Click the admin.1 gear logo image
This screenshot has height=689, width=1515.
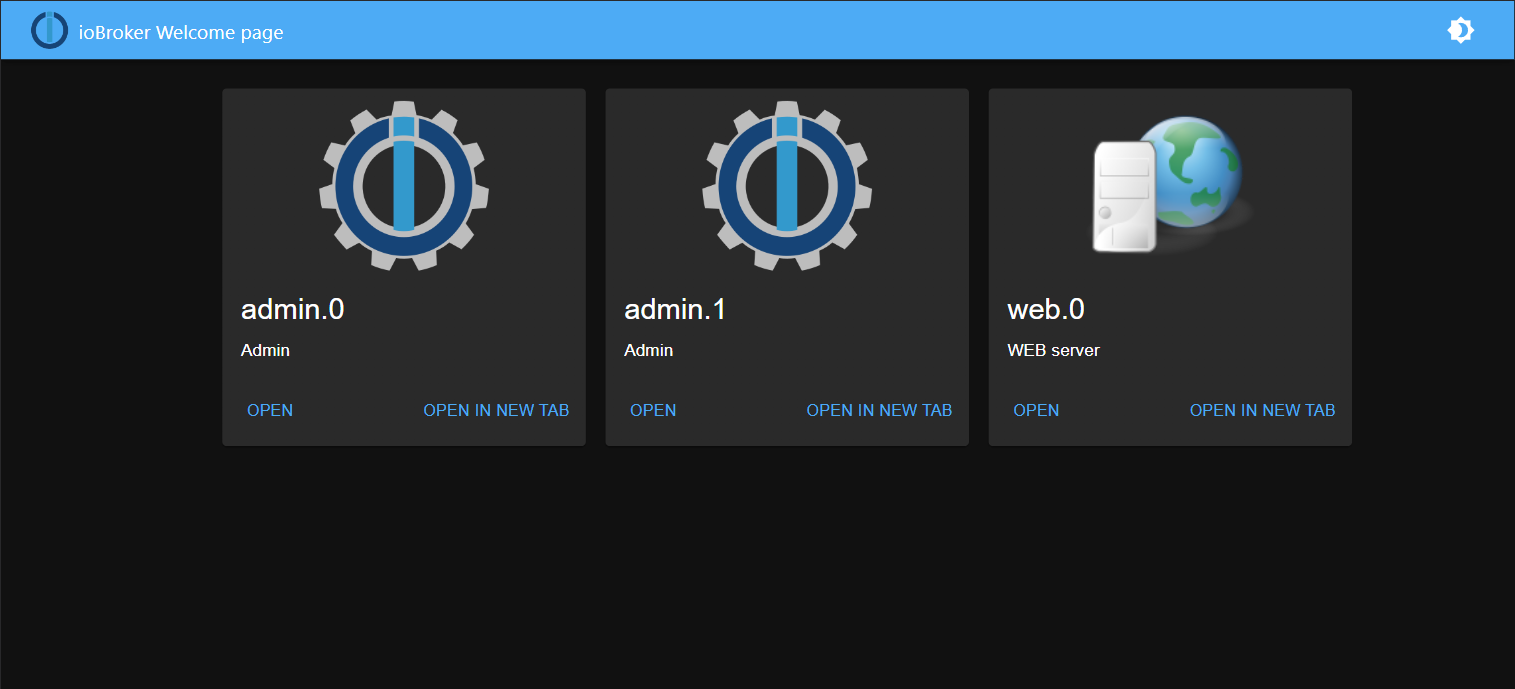point(787,185)
